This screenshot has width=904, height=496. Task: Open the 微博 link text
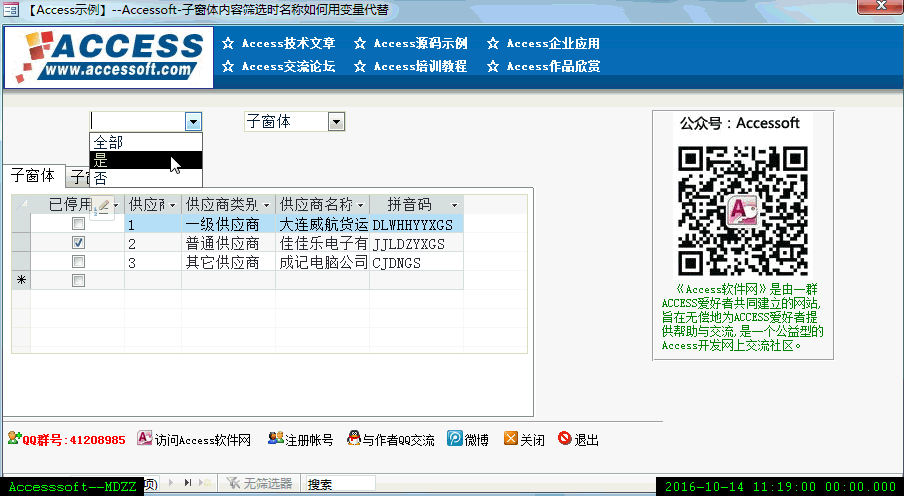pos(476,440)
